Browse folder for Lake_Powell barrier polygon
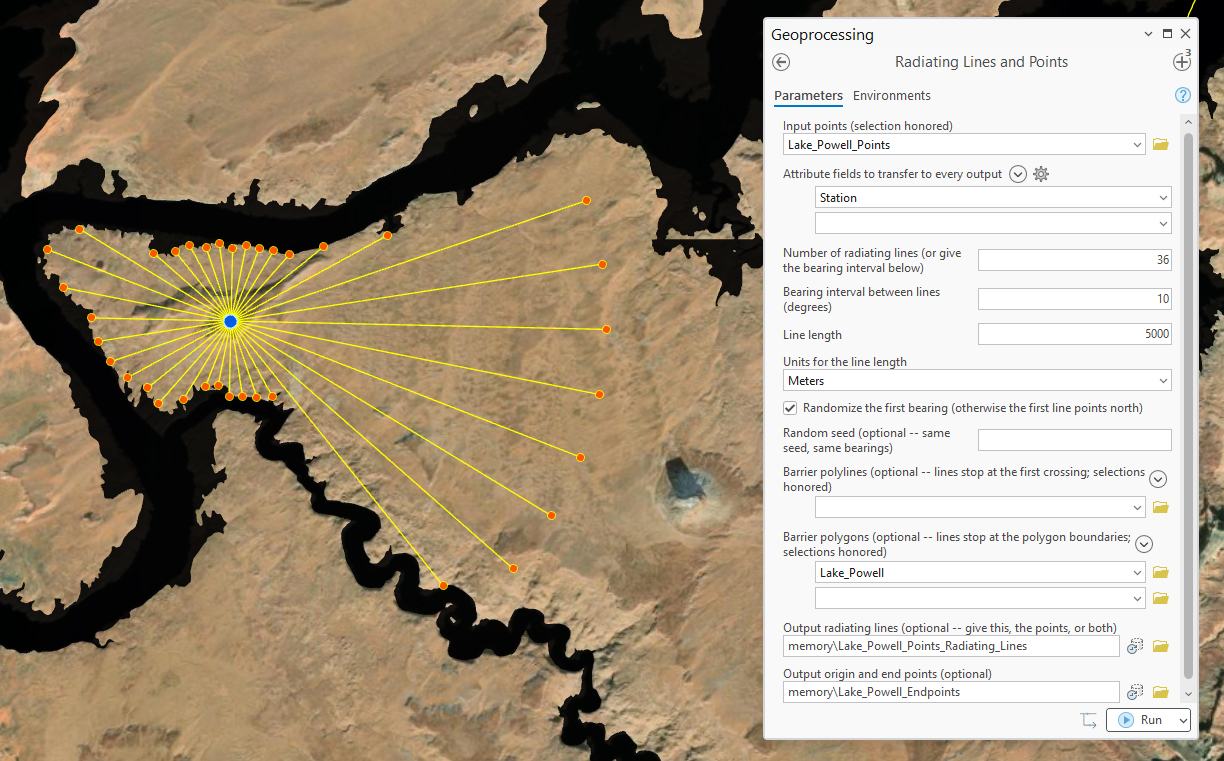The height and width of the screenshot is (761, 1224). (1160, 573)
